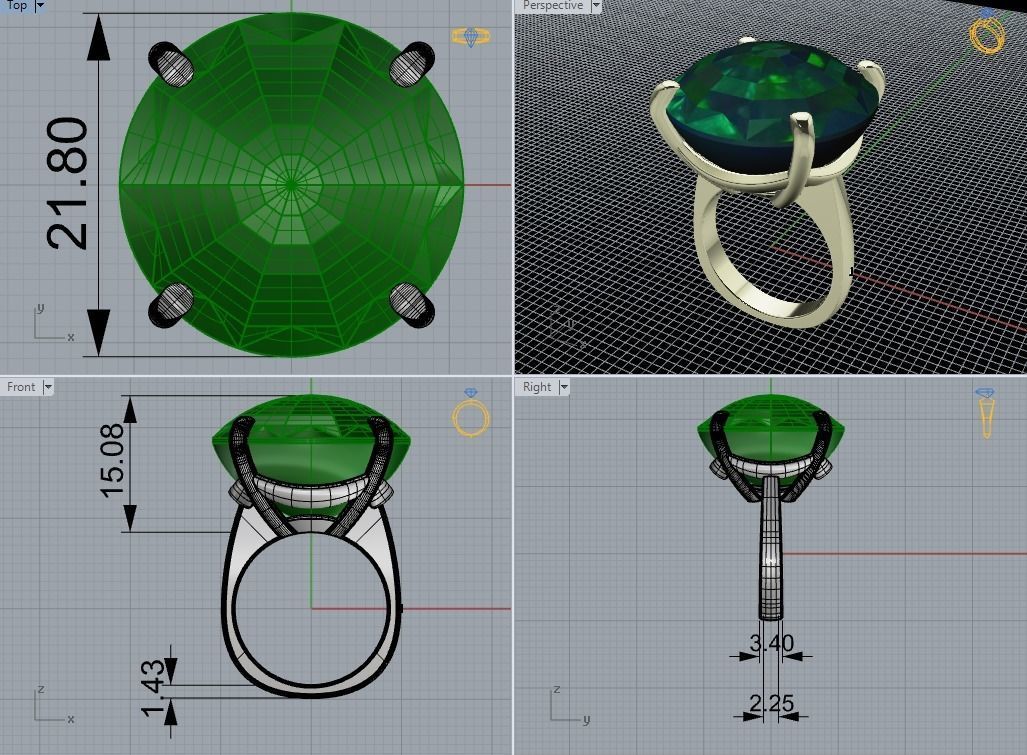This screenshot has height=755, width=1027.
Task: Select the 2.25 width dimension
Action: click(772, 704)
